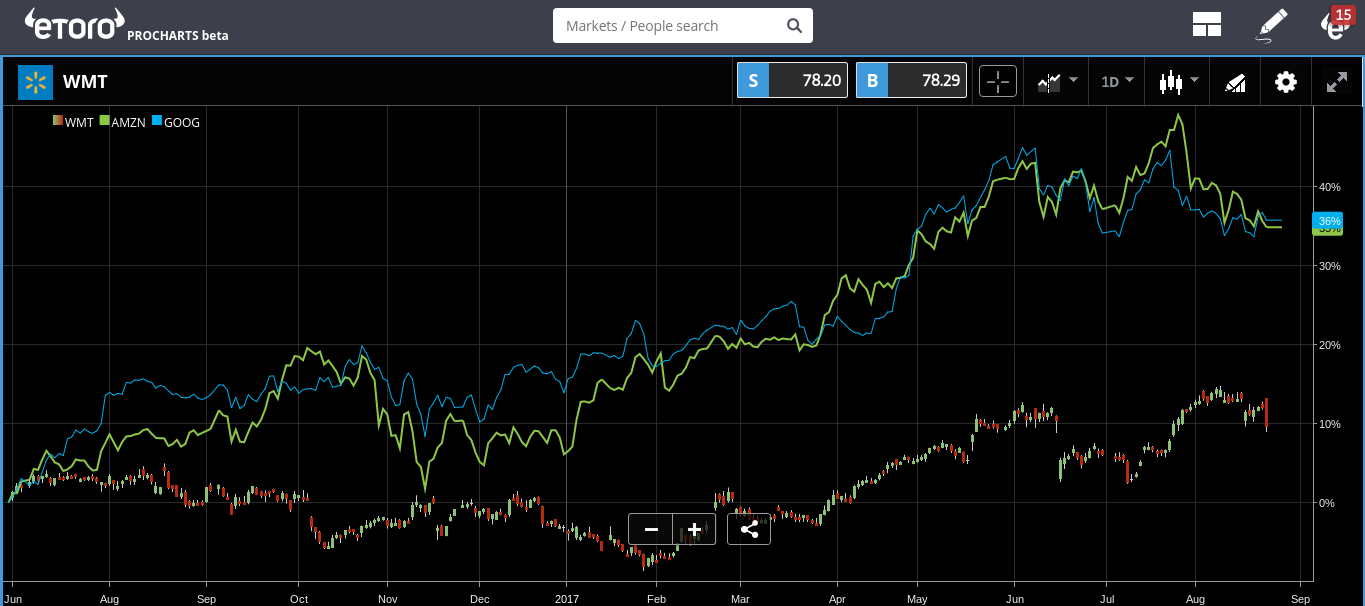Open the drawing tools and indicators icon
The width and height of the screenshot is (1365, 606).
1235,82
